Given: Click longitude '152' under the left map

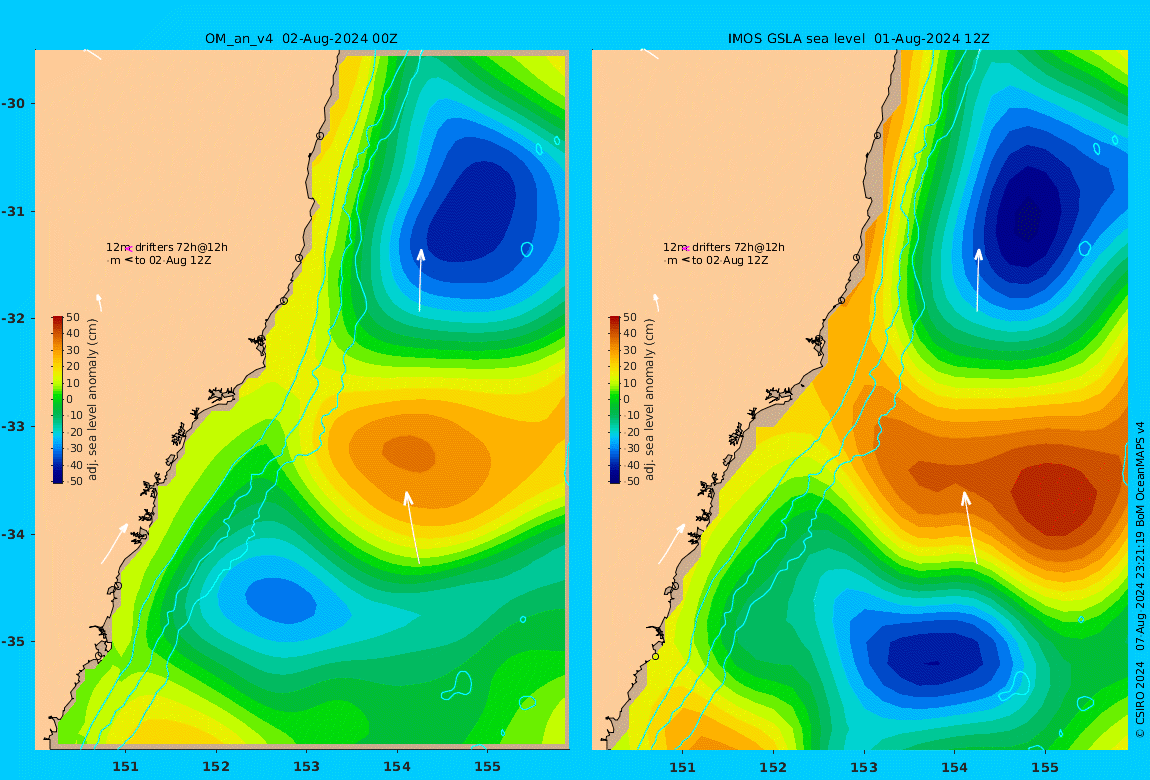Looking at the screenshot, I should [216, 767].
